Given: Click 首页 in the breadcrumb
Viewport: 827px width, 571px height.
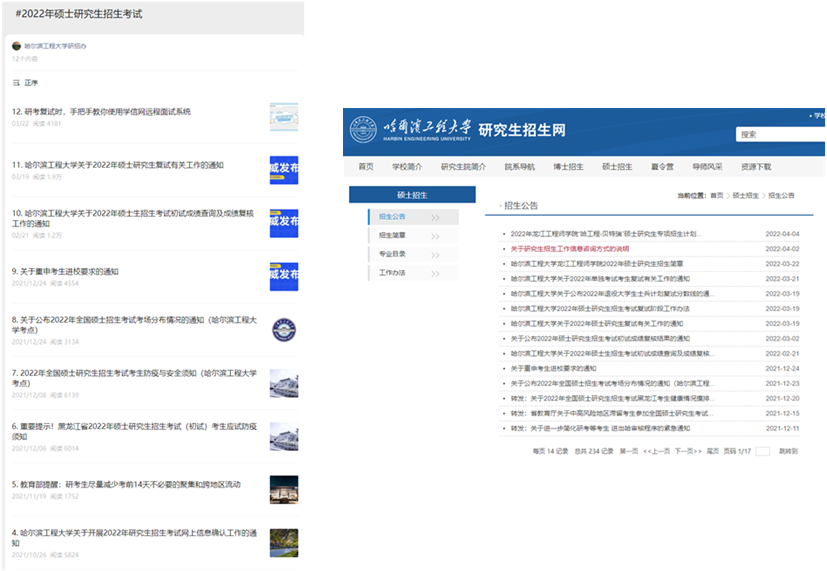Looking at the screenshot, I should (x=717, y=196).
